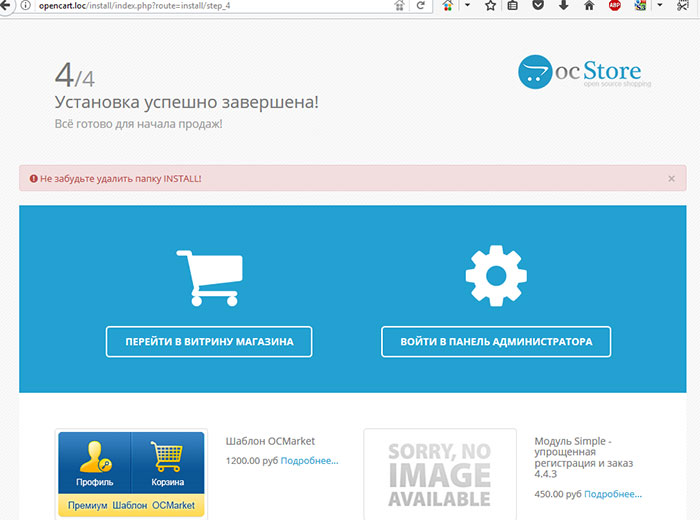Image resolution: width=700 pixels, height=520 pixels.
Task: Click the large shopping cart icon
Action: [209, 277]
